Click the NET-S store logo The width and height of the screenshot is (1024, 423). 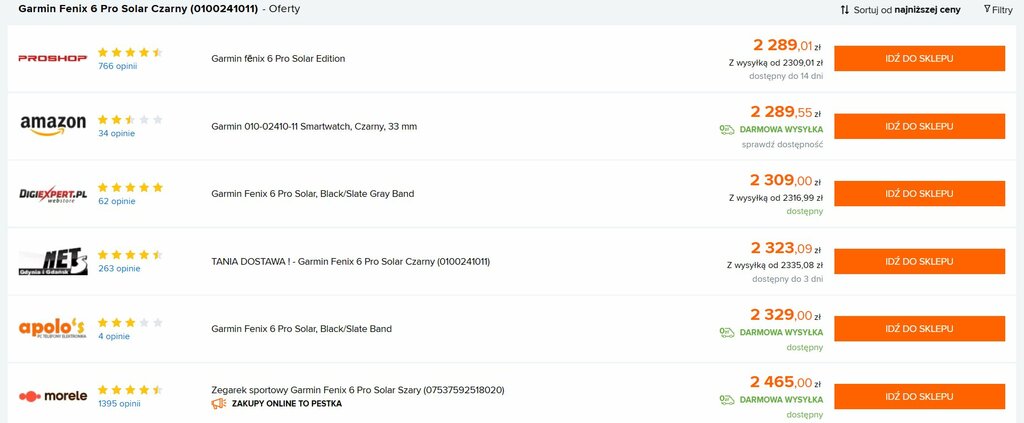click(53, 262)
